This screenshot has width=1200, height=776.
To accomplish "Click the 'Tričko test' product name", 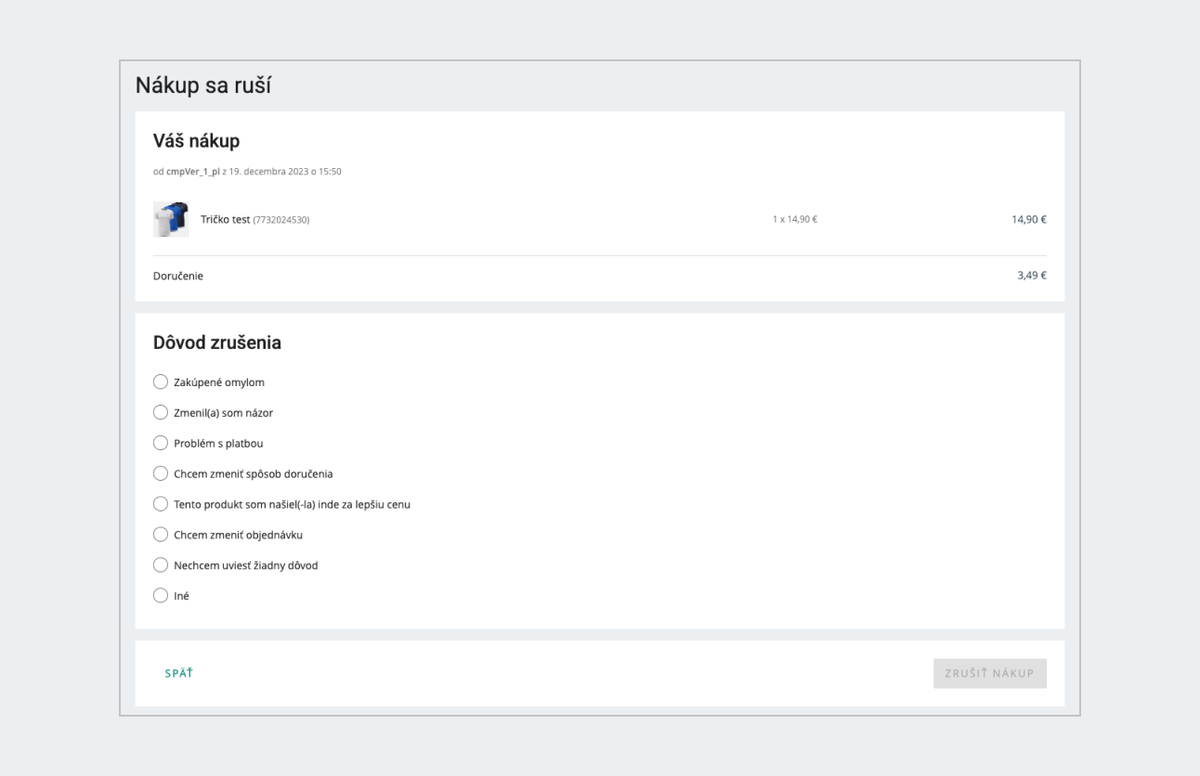I will click(225, 219).
